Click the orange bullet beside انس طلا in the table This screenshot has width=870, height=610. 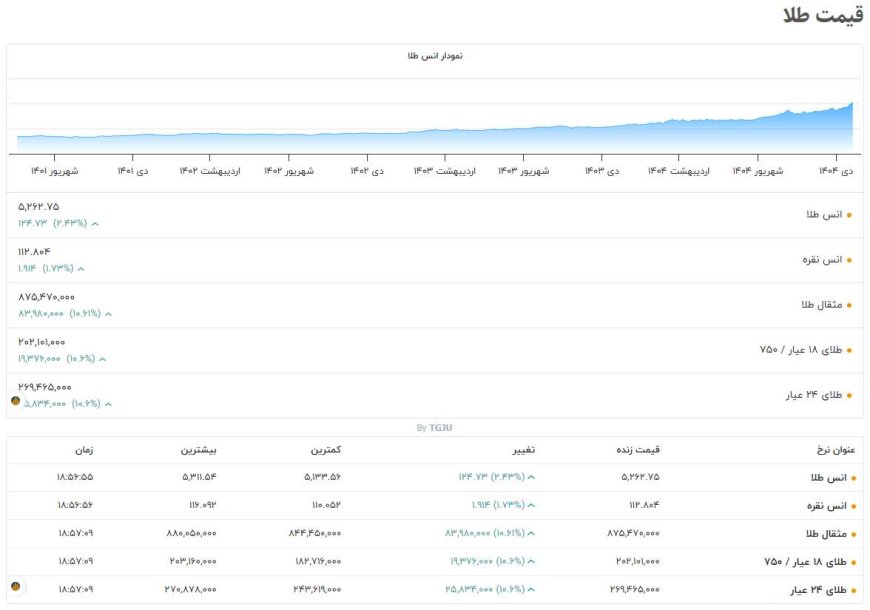[x=853, y=478]
